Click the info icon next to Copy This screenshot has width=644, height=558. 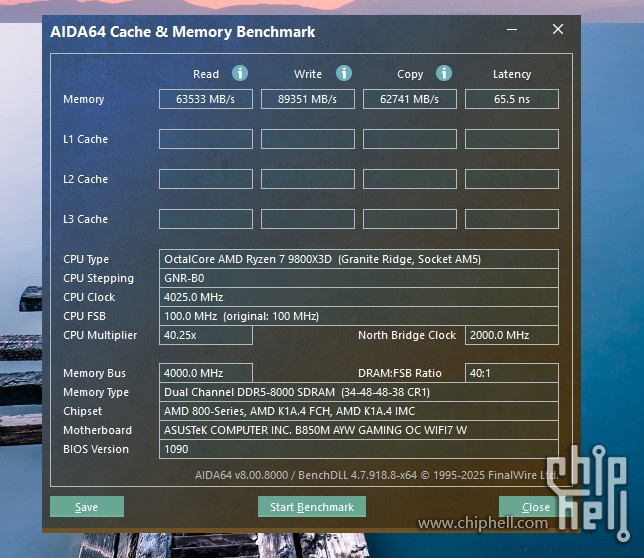point(444,73)
